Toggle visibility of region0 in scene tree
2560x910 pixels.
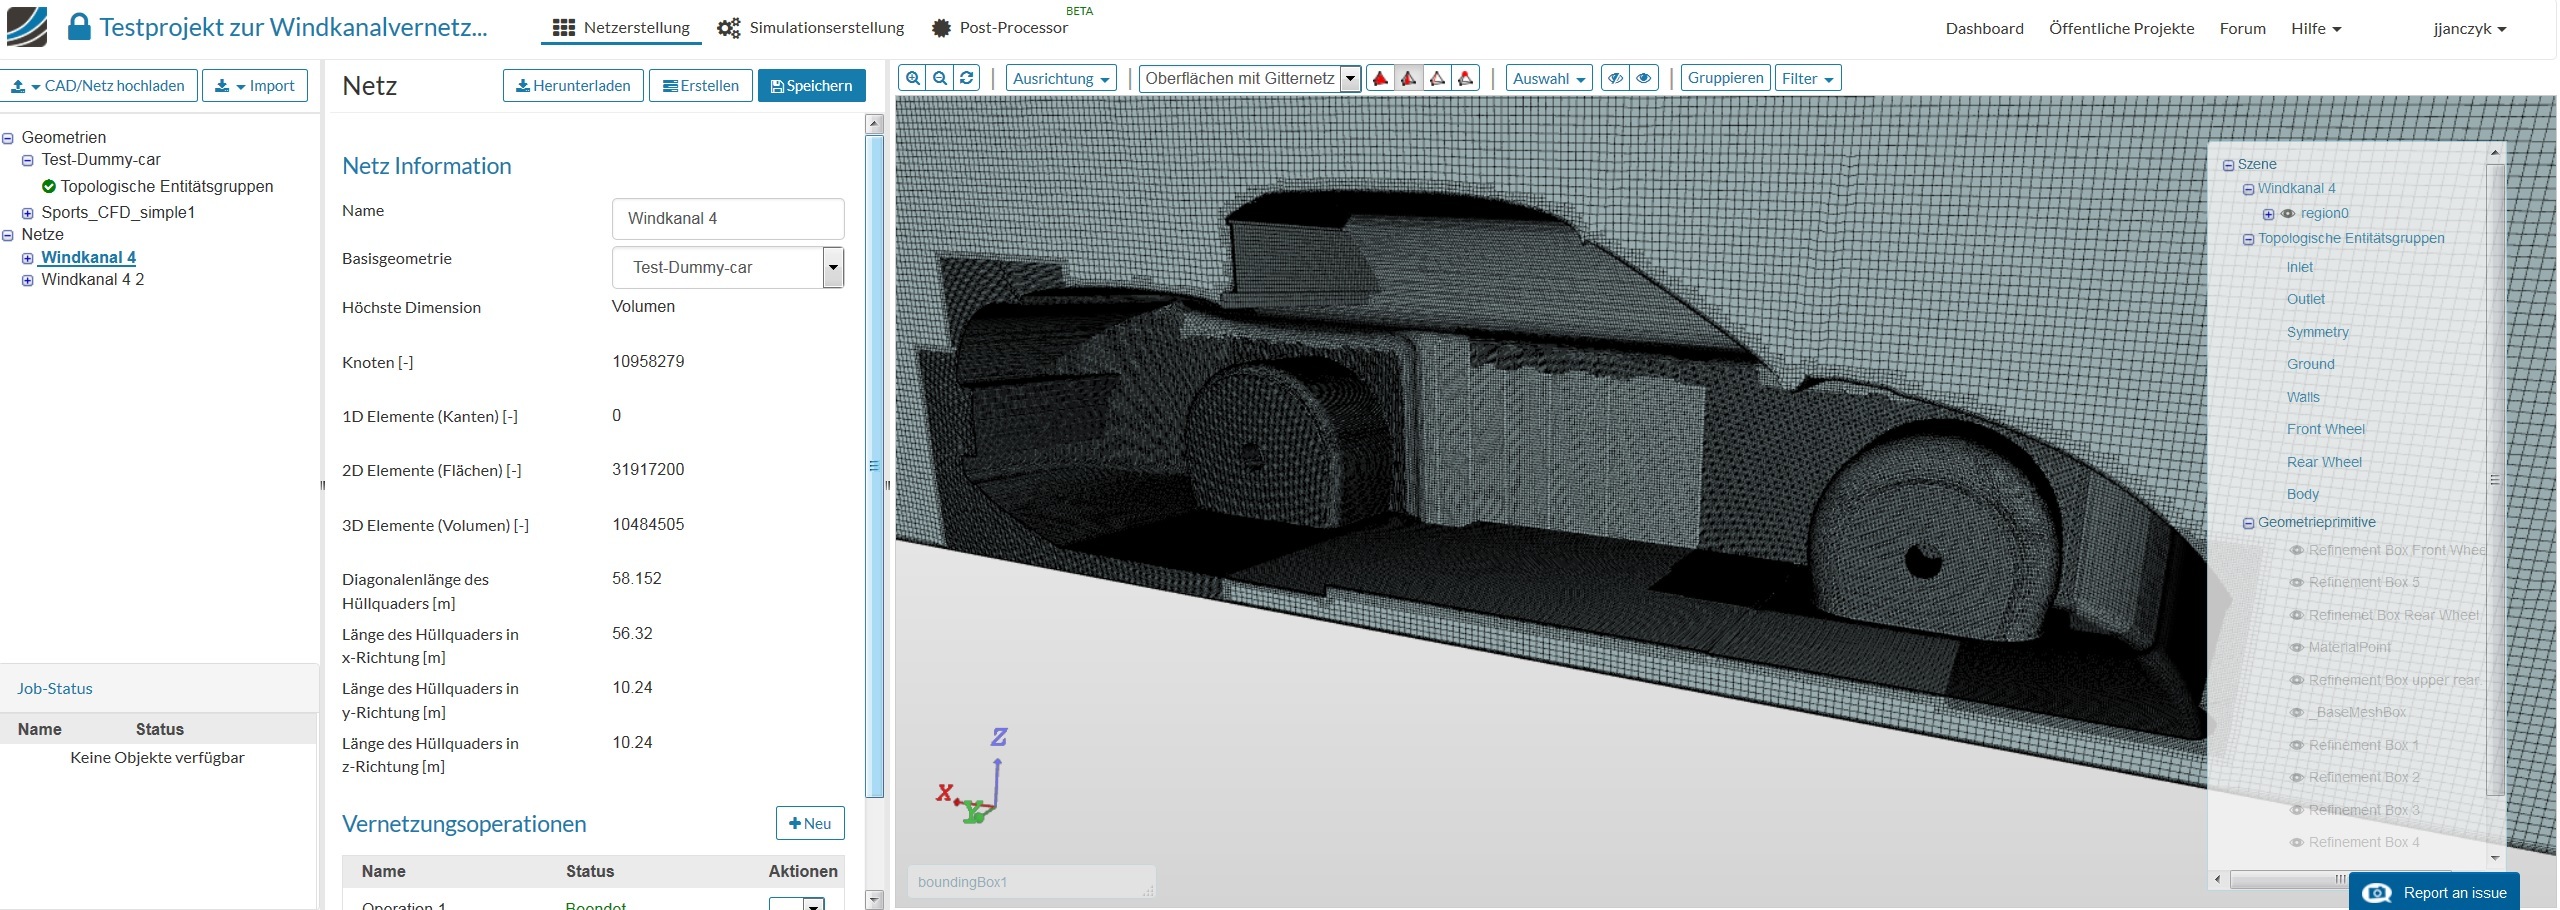[x=2287, y=213]
